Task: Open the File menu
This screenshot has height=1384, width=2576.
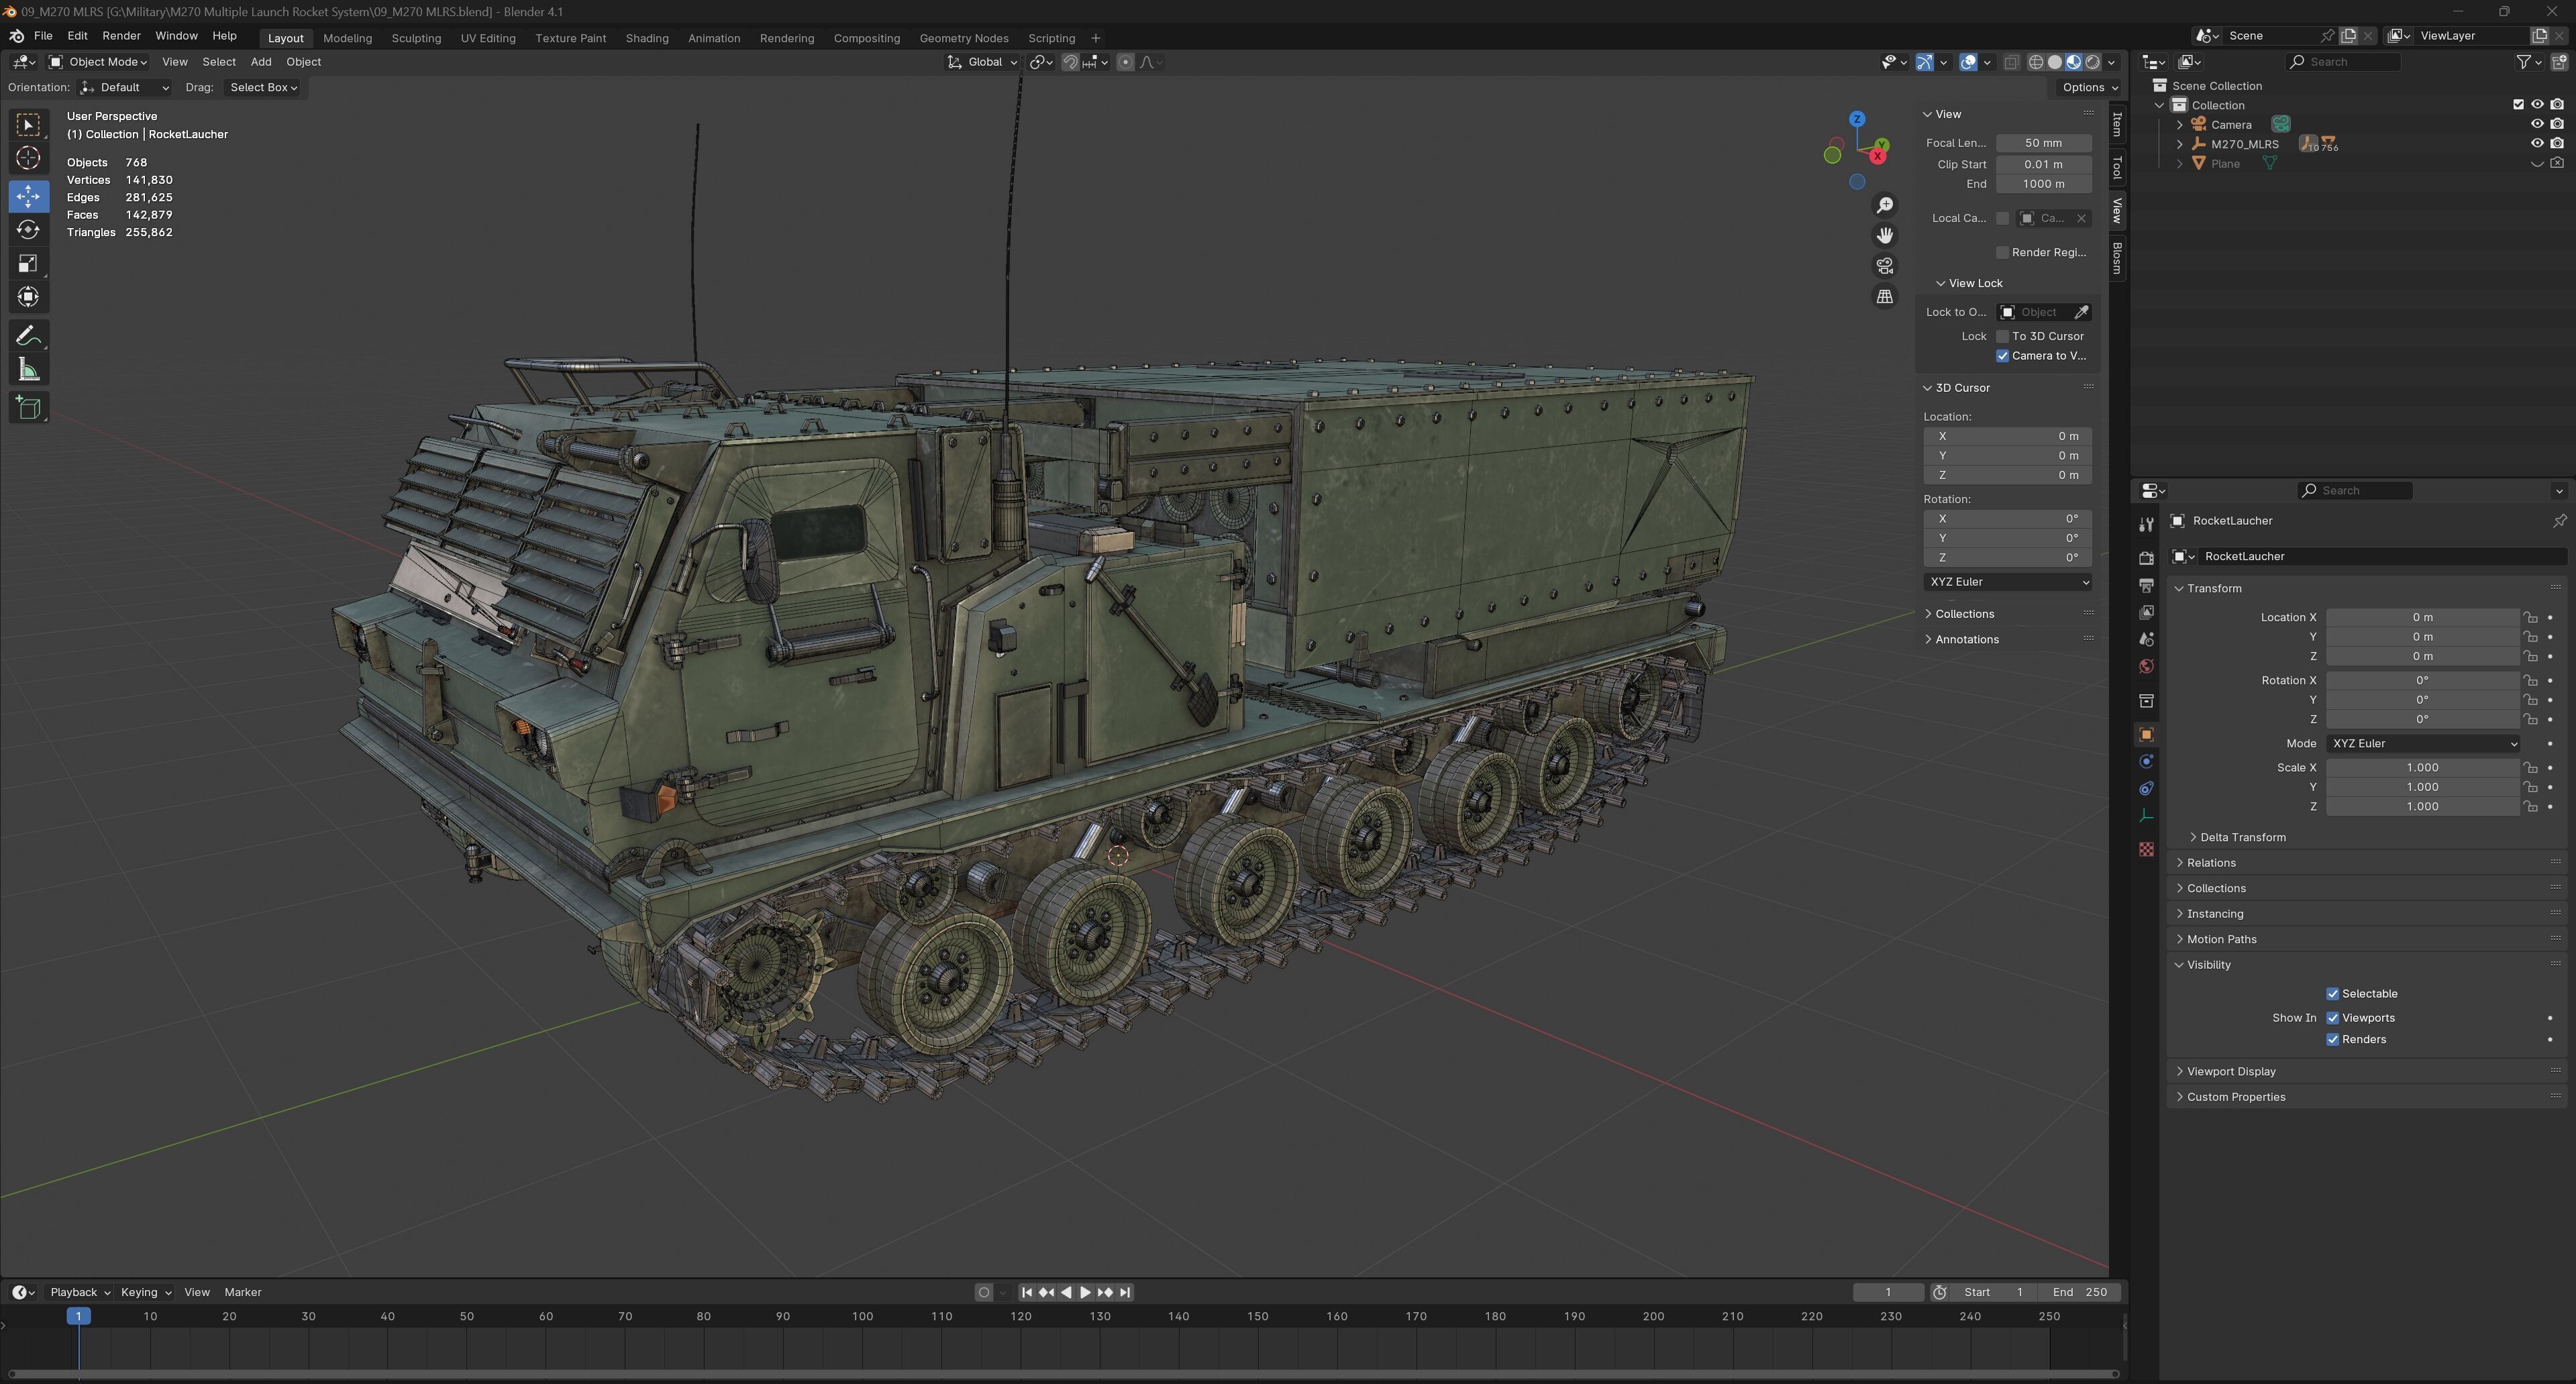Action: (x=43, y=36)
